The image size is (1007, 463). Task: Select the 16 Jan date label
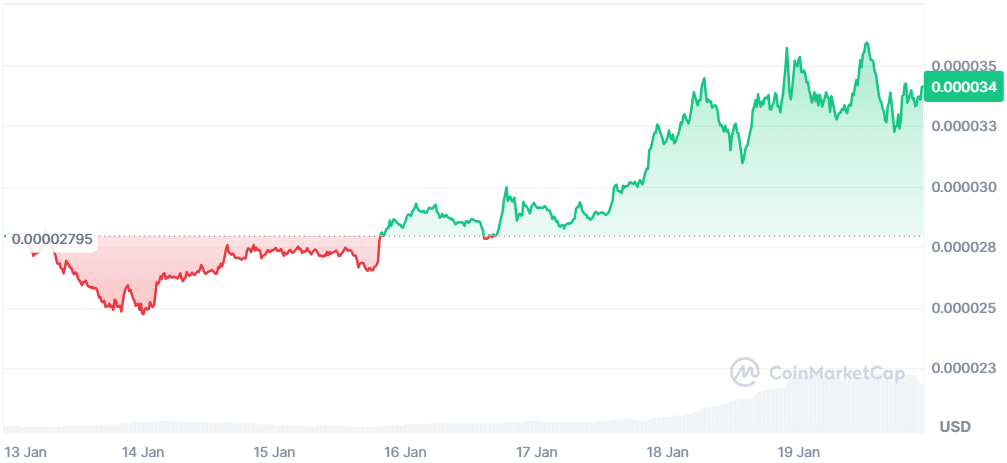[x=405, y=452]
